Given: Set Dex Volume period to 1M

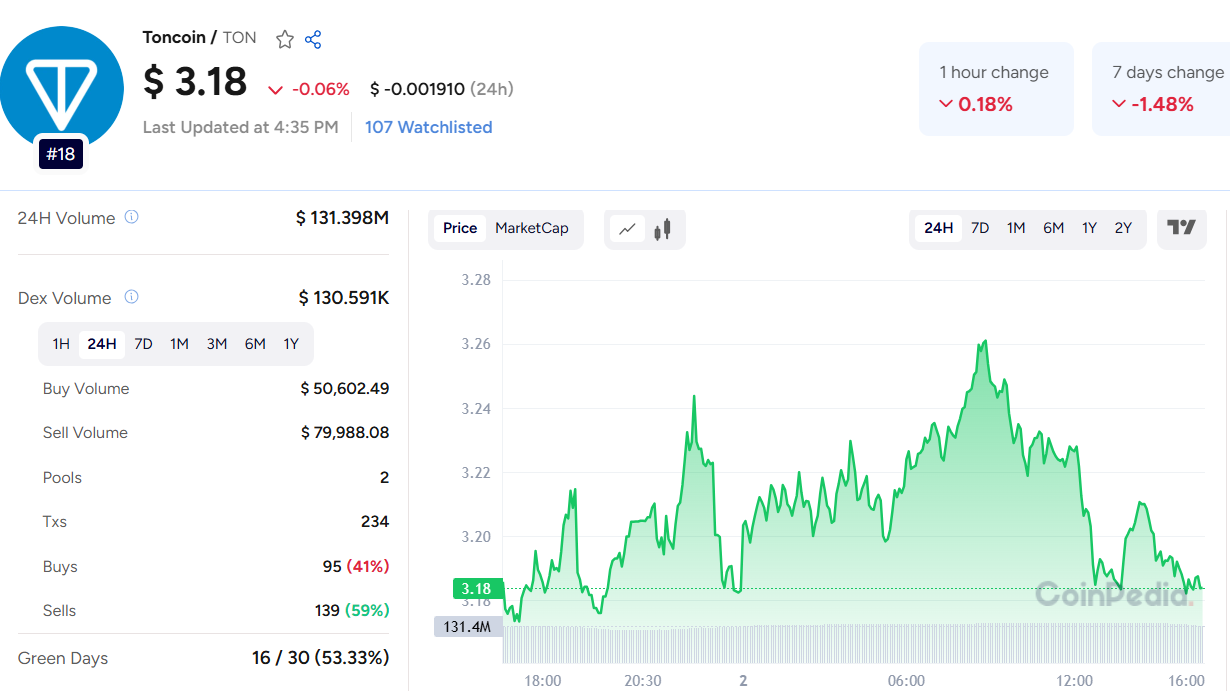Looking at the screenshot, I should [x=179, y=344].
